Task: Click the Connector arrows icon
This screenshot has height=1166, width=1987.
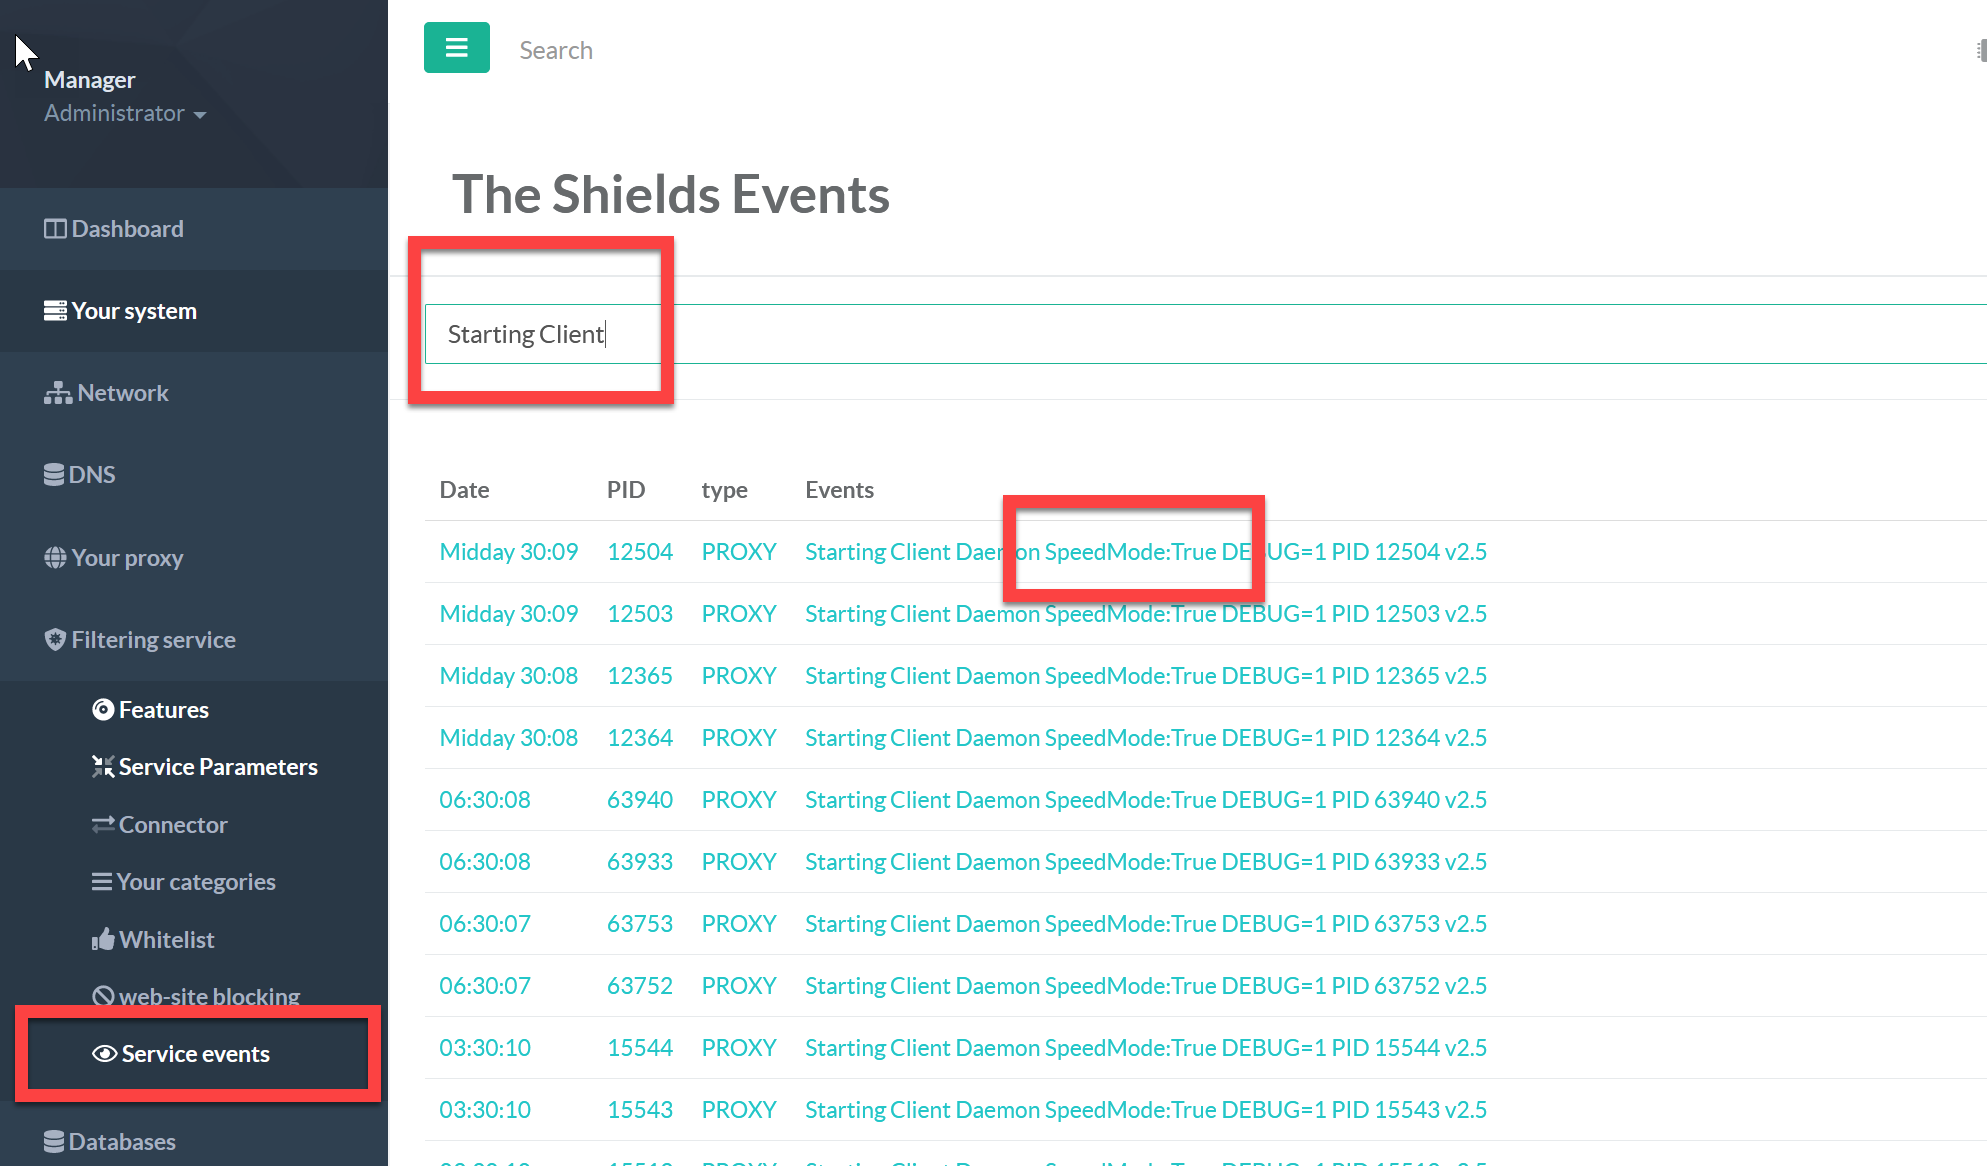Action: (103, 825)
